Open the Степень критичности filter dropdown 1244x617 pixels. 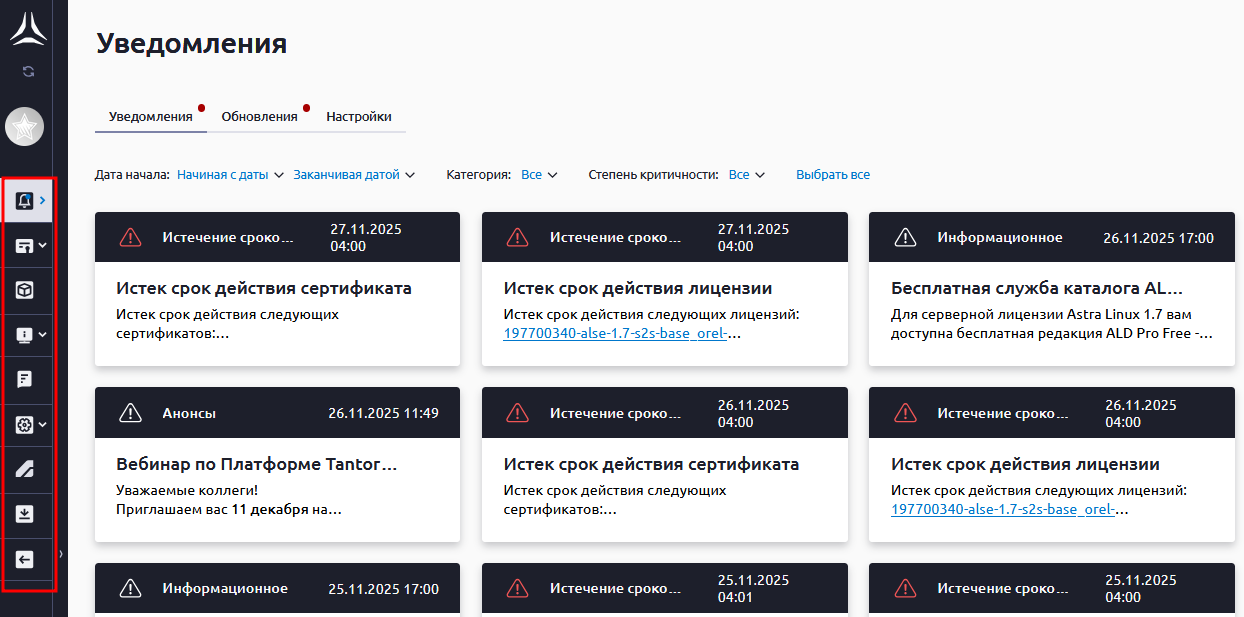coord(746,175)
